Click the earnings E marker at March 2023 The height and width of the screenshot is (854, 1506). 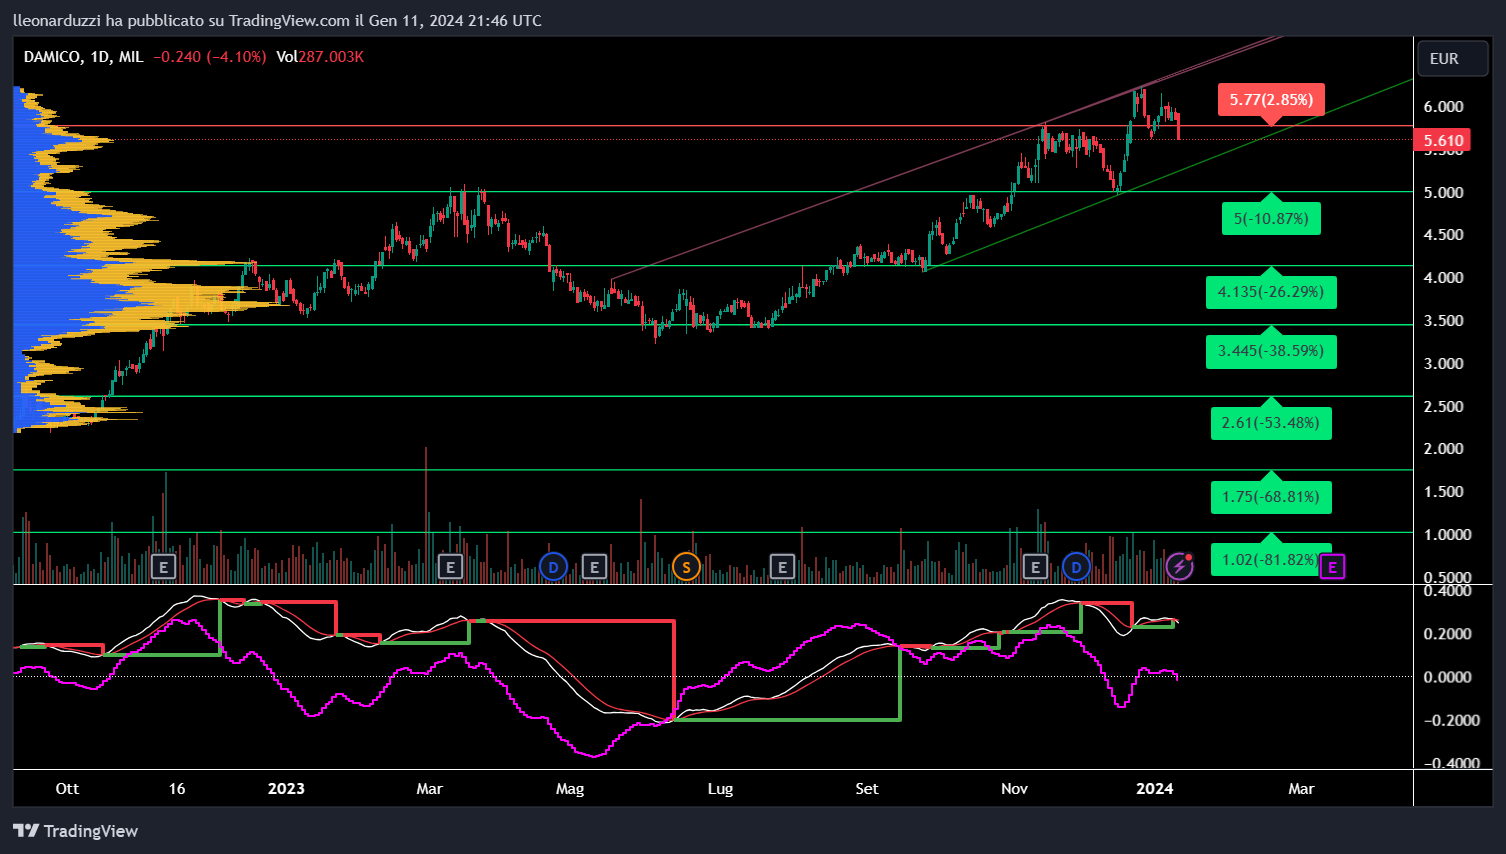tap(450, 568)
